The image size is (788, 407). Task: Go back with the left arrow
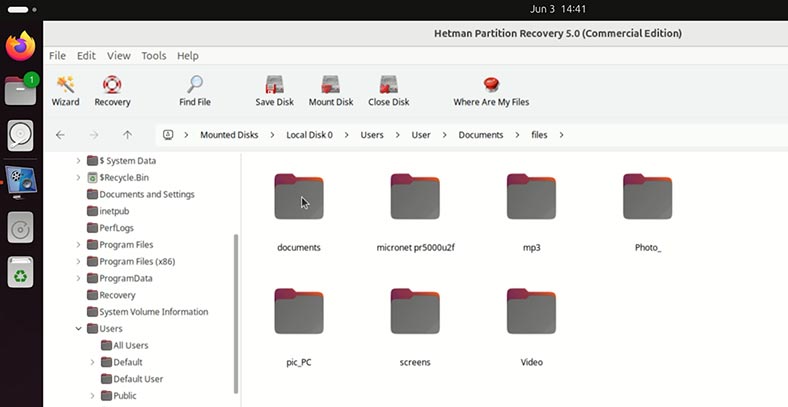[60, 135]
